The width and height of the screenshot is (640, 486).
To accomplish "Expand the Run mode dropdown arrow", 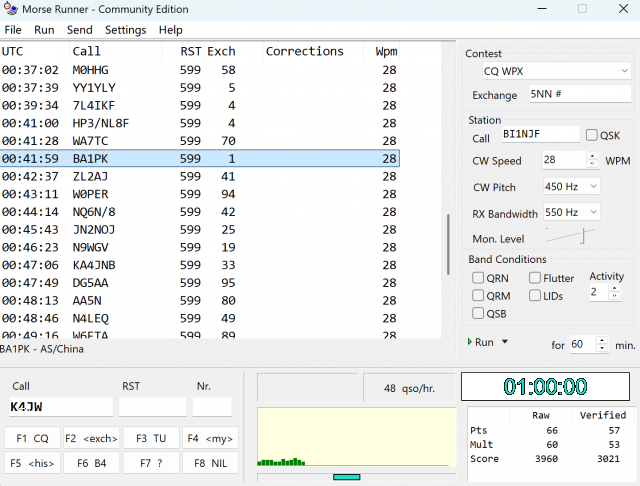I will [505, 342].
